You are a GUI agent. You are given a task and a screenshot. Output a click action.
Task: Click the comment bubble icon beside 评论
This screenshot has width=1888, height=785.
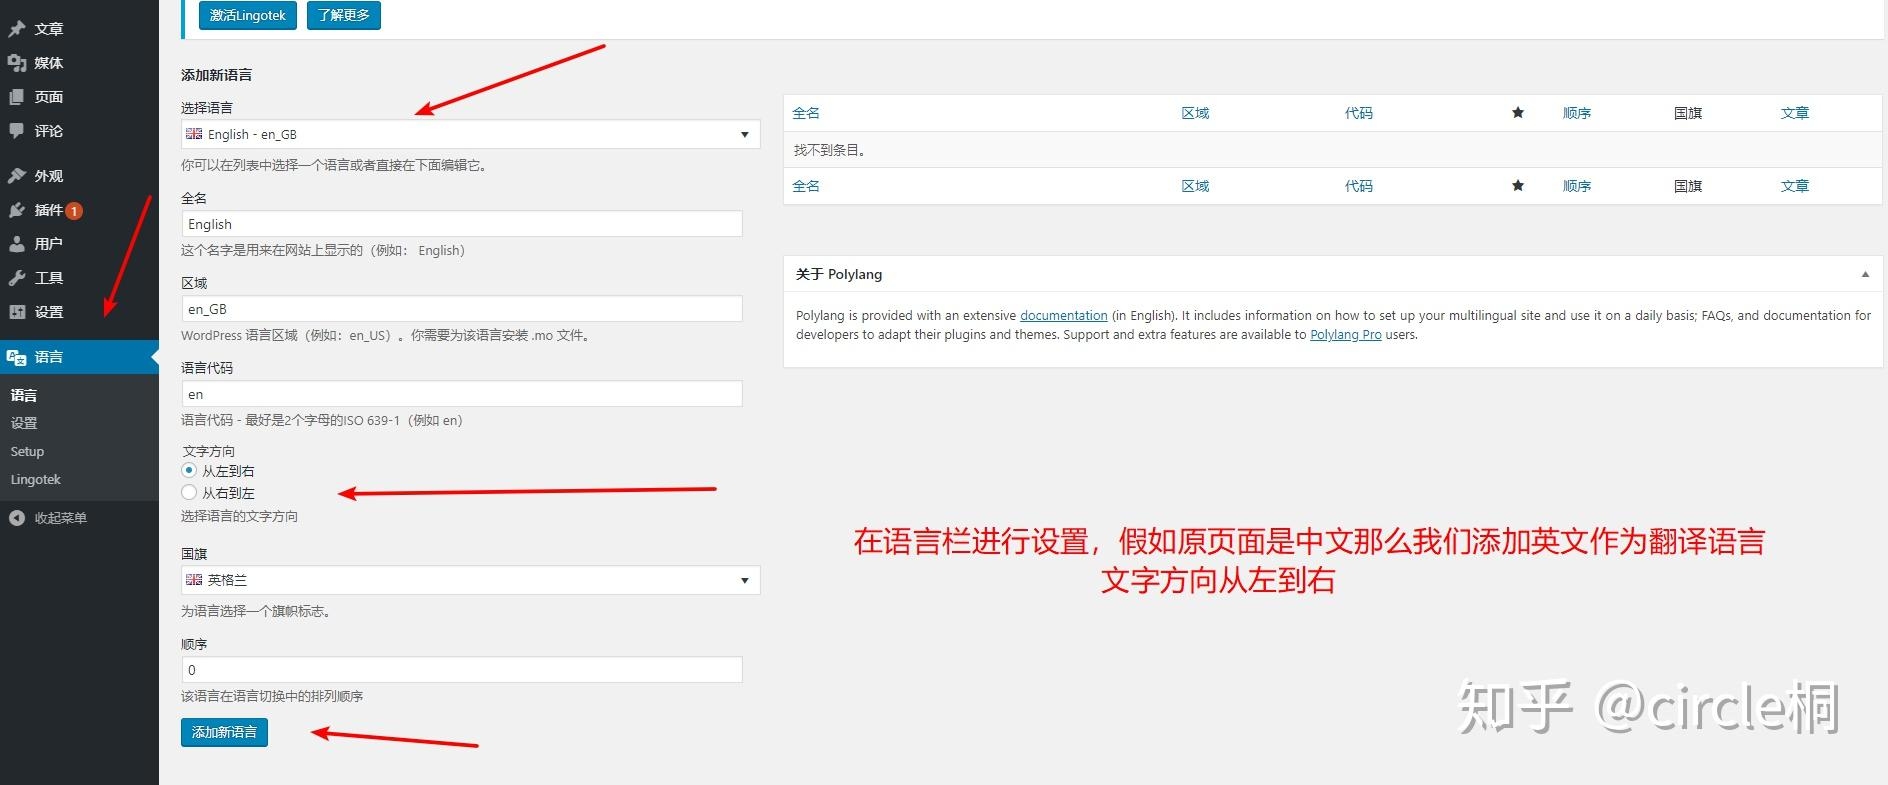pyautogui.click(x=17, y=131)
